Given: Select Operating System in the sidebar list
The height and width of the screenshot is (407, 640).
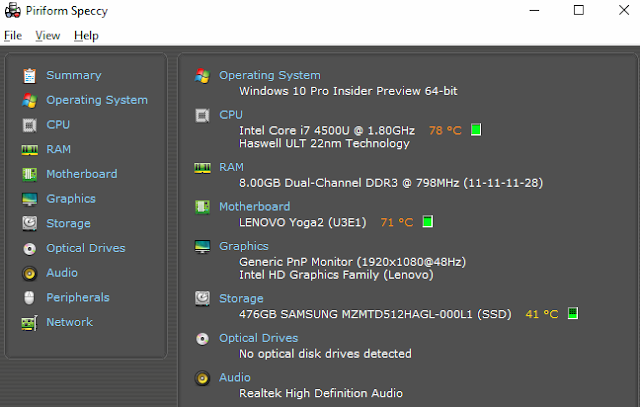Looking at the screenshot, I should (96, 100).
